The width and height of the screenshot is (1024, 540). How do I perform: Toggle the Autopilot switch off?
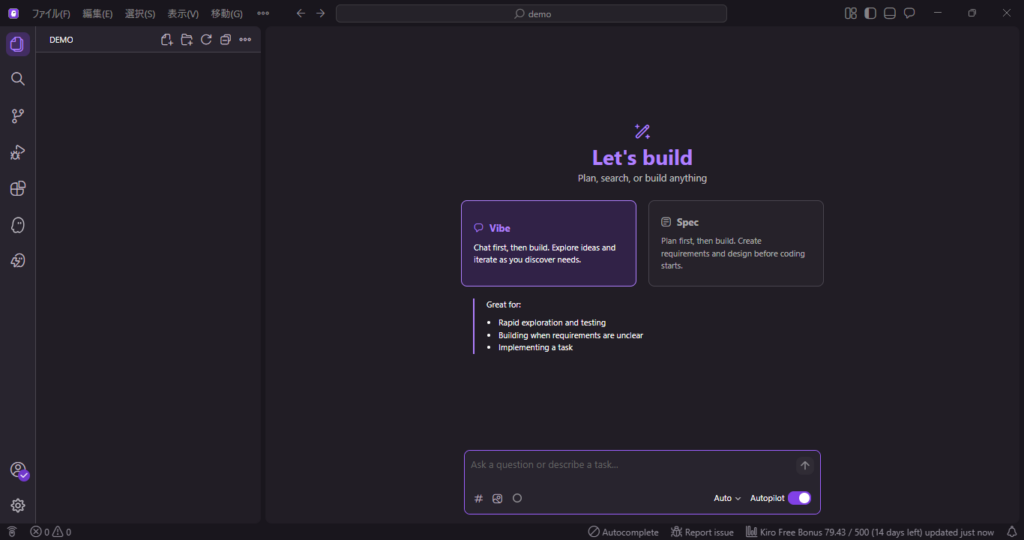[799, 498]
